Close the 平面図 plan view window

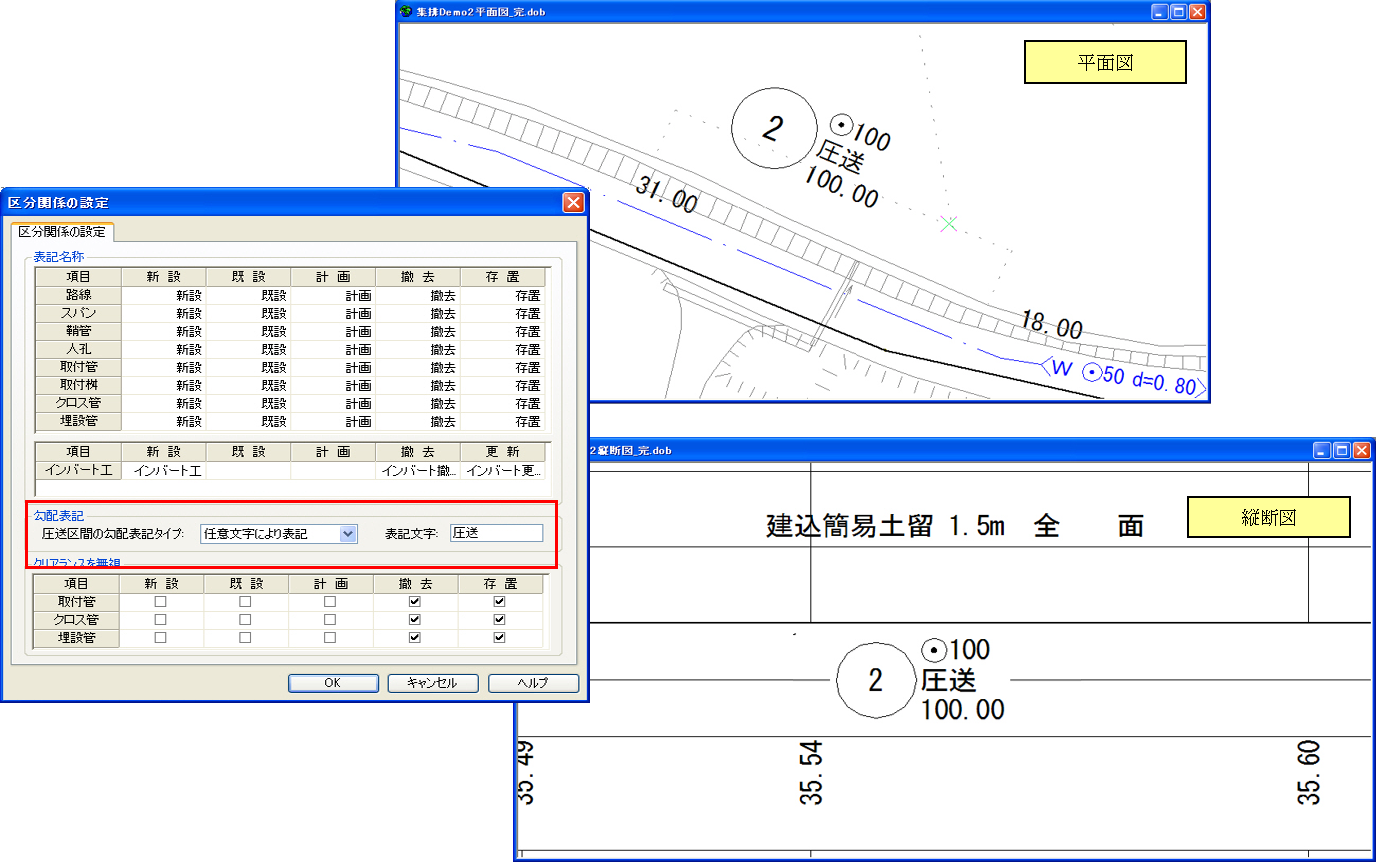click(x=1197, y=12)
